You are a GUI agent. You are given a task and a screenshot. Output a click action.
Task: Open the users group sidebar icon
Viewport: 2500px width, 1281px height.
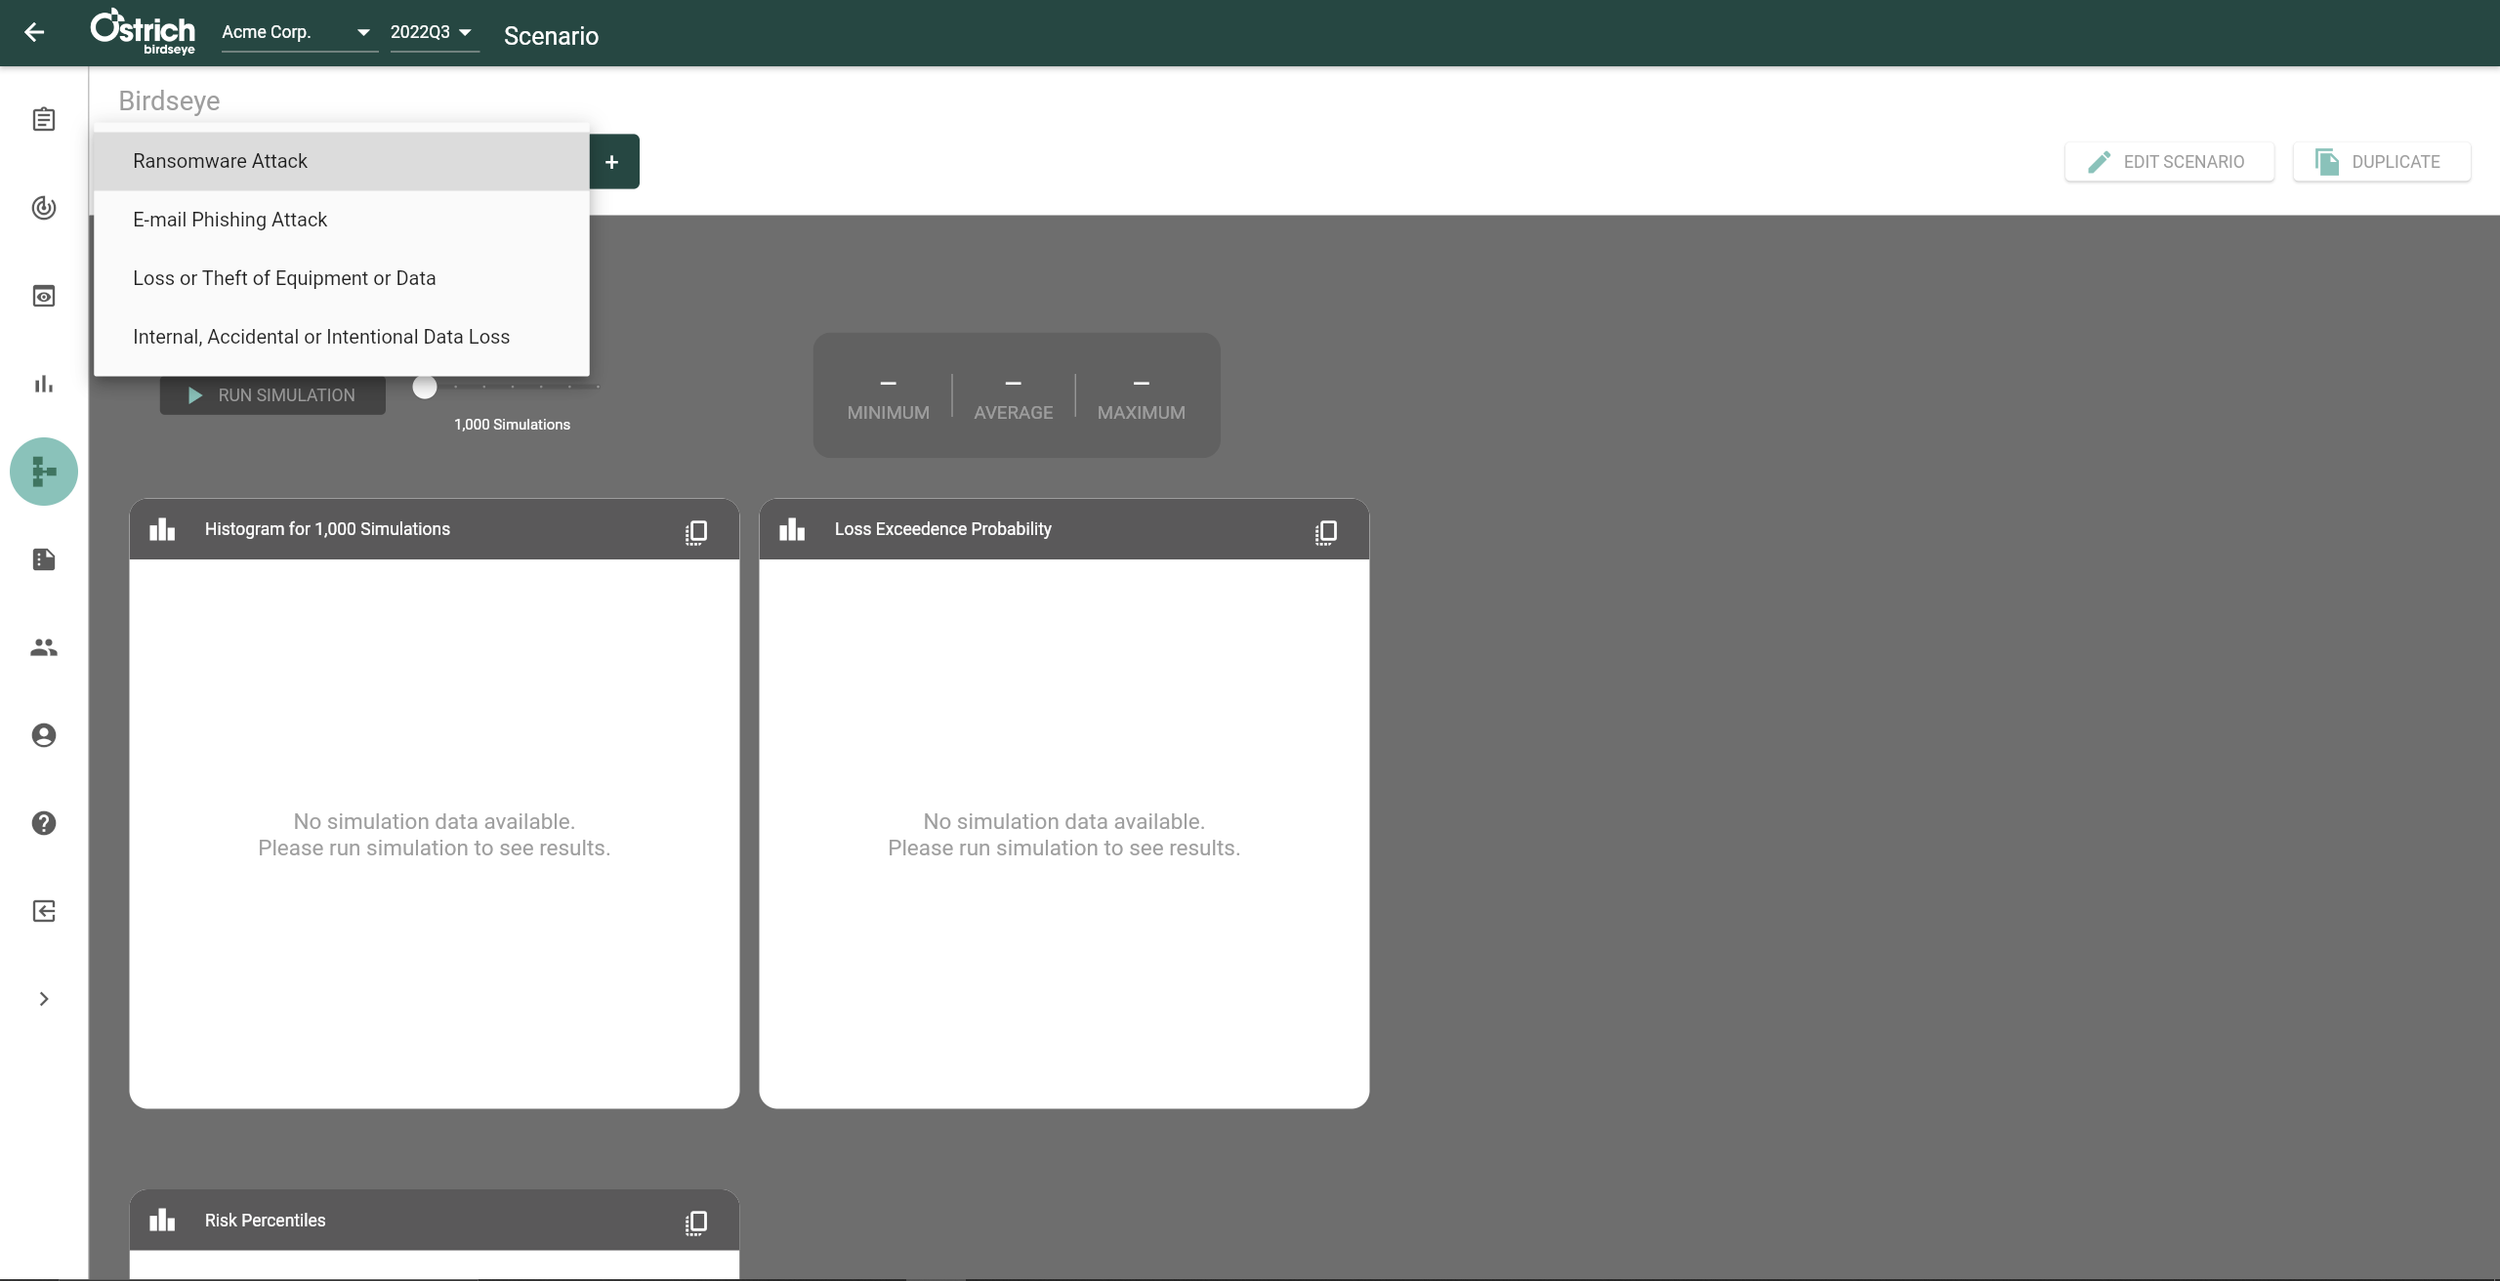[43, 648]
